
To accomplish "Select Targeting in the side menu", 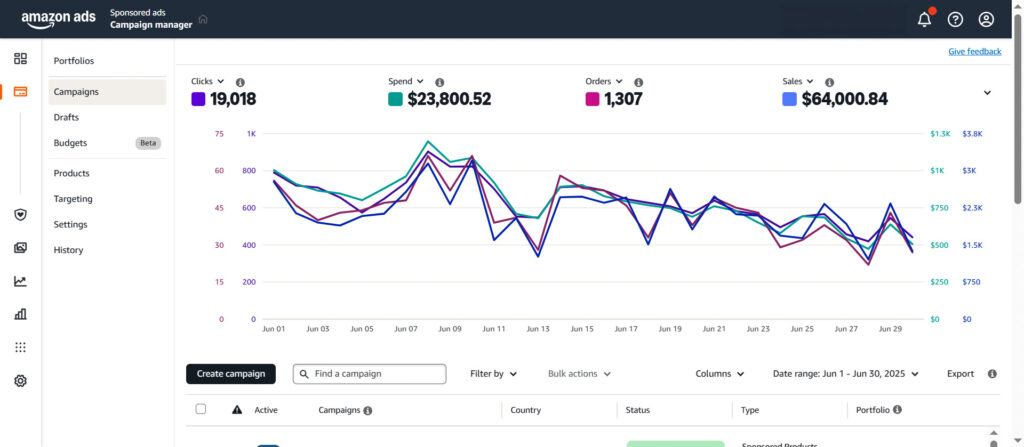I will pyautogui.click(x=73, y=199).
